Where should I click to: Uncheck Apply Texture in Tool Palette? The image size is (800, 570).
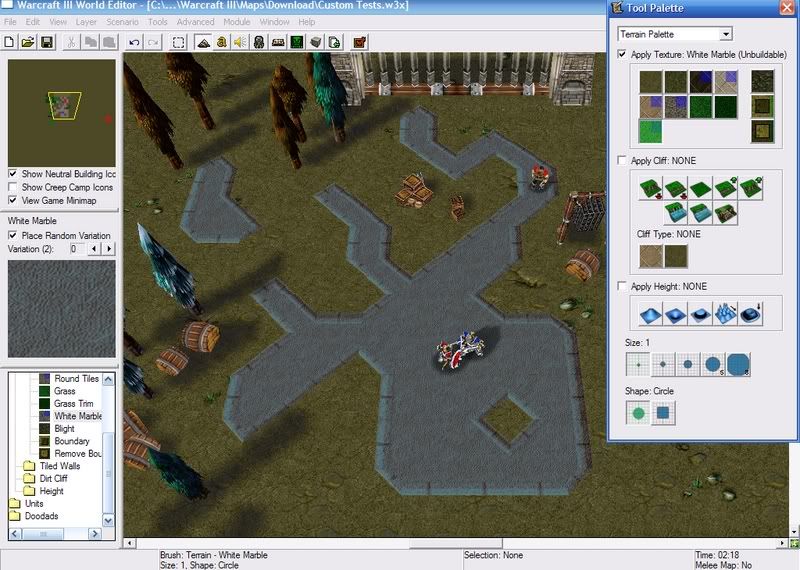[622, 54]
